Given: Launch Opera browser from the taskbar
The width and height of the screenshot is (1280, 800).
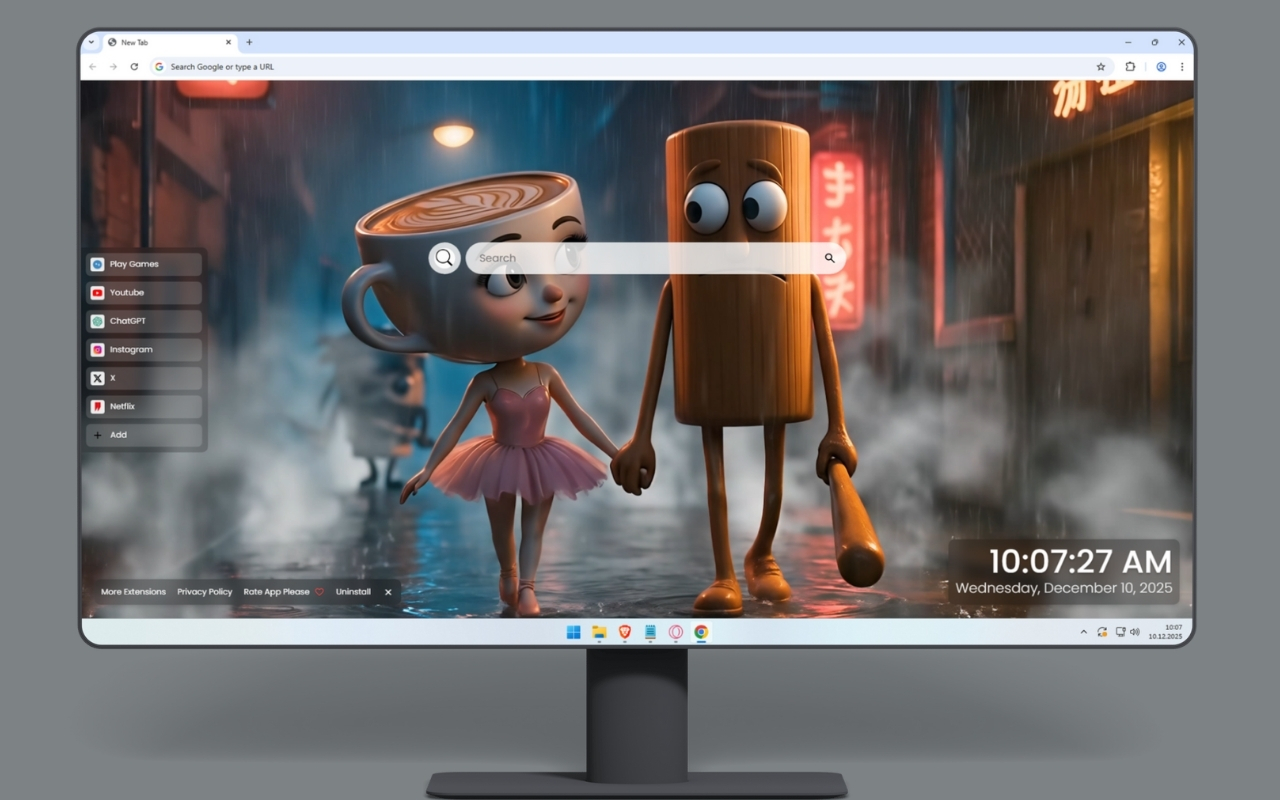Looking at the screenshot, I should point(676,632).
